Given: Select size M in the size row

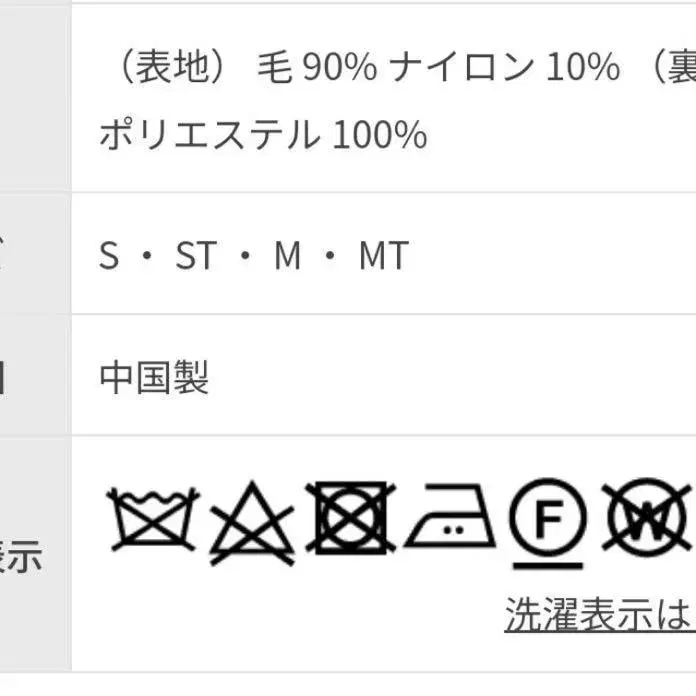Looking at the screenshot, I should click(x=287, y=257).
